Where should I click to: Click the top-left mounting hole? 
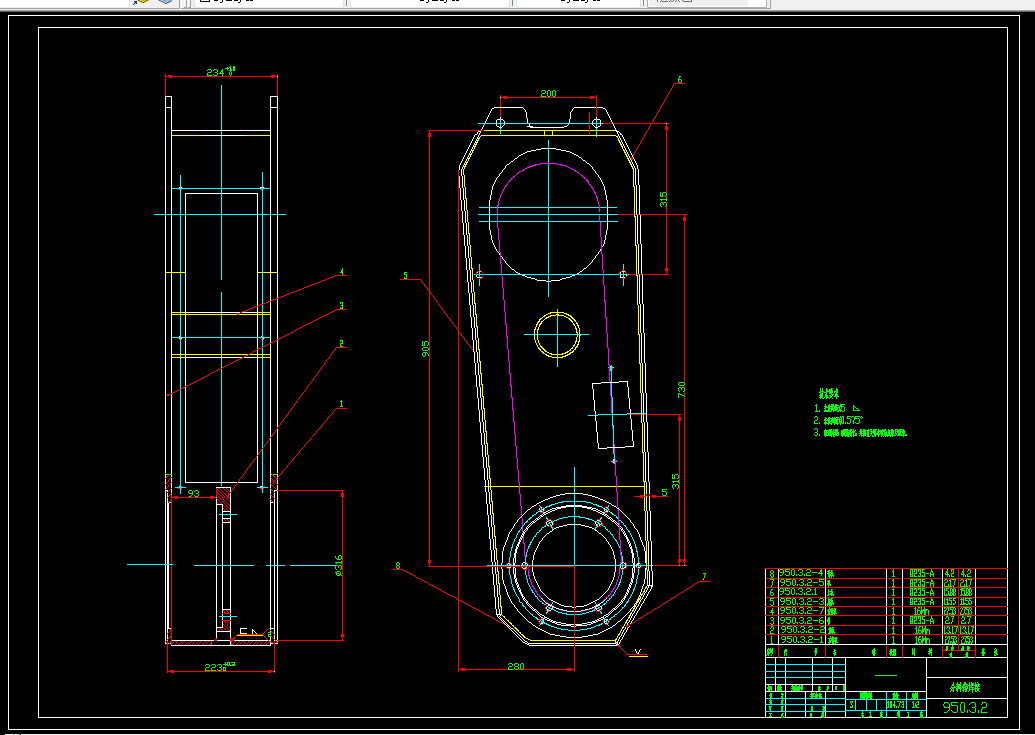click(500, 123)
